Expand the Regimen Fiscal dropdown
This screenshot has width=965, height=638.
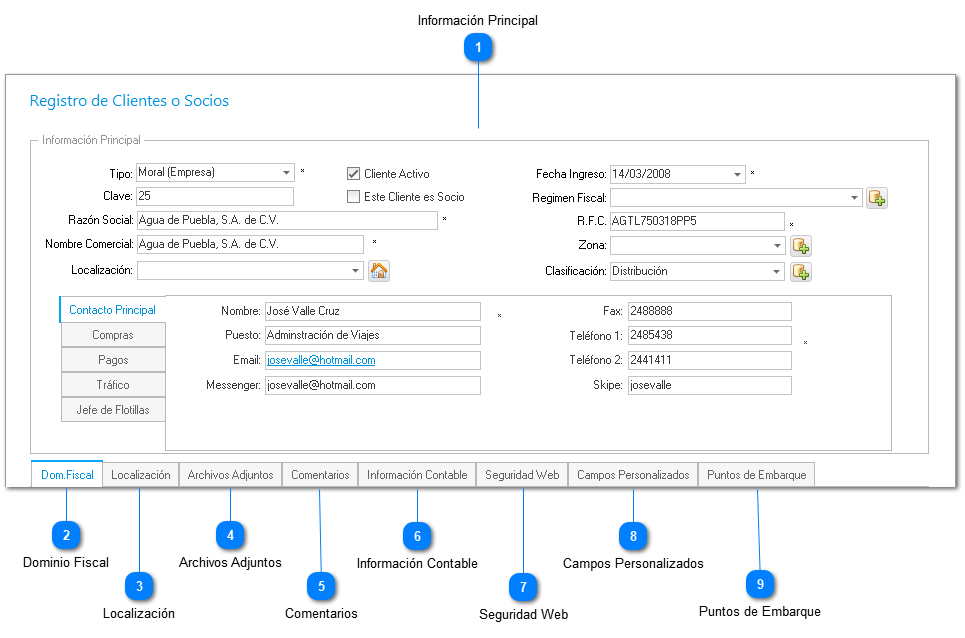(854, 197)
